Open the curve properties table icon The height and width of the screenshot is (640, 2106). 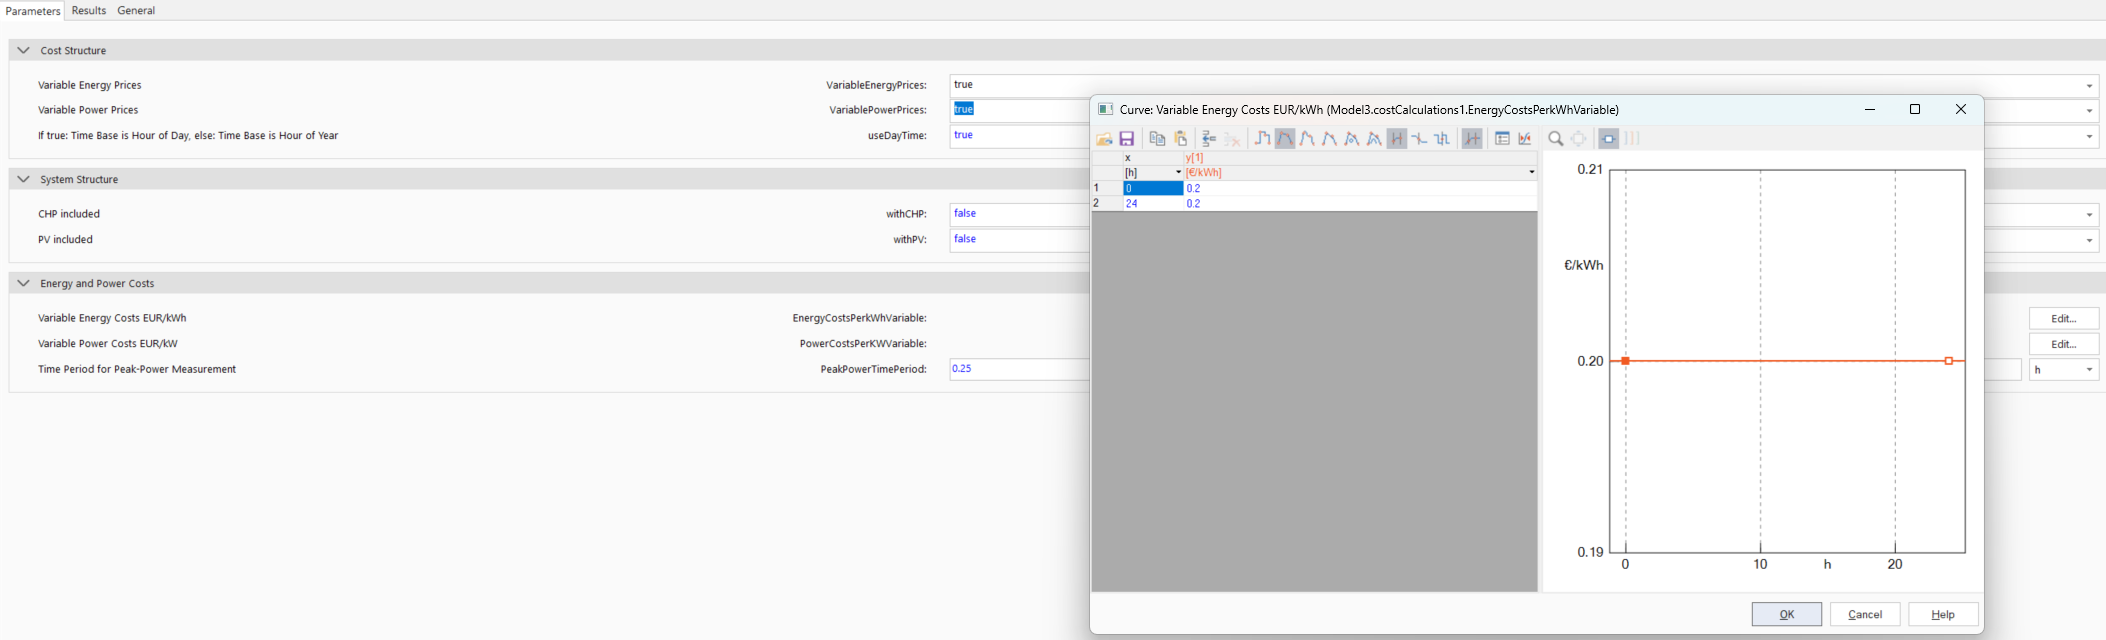pos(1502,138)
